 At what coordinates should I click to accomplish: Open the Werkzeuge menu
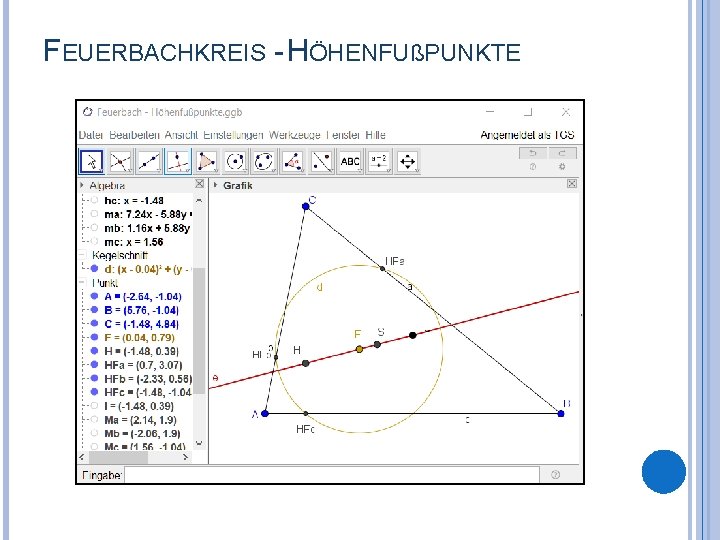point(294,135)
